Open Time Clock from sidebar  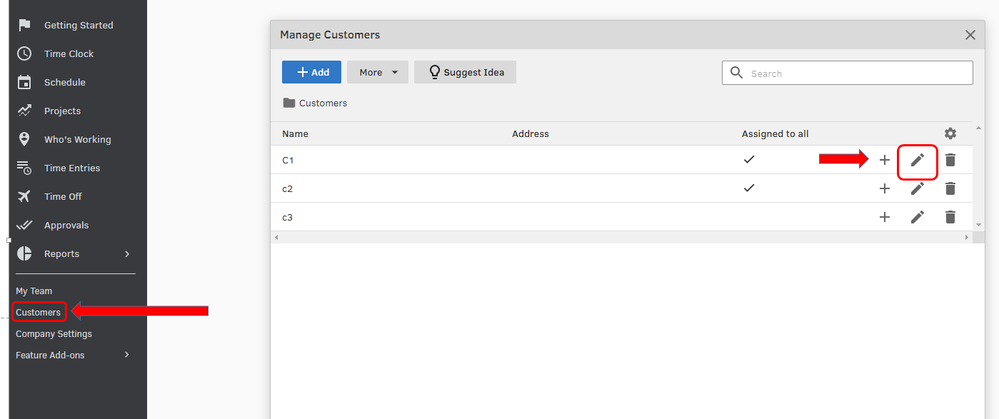point(68,54)
